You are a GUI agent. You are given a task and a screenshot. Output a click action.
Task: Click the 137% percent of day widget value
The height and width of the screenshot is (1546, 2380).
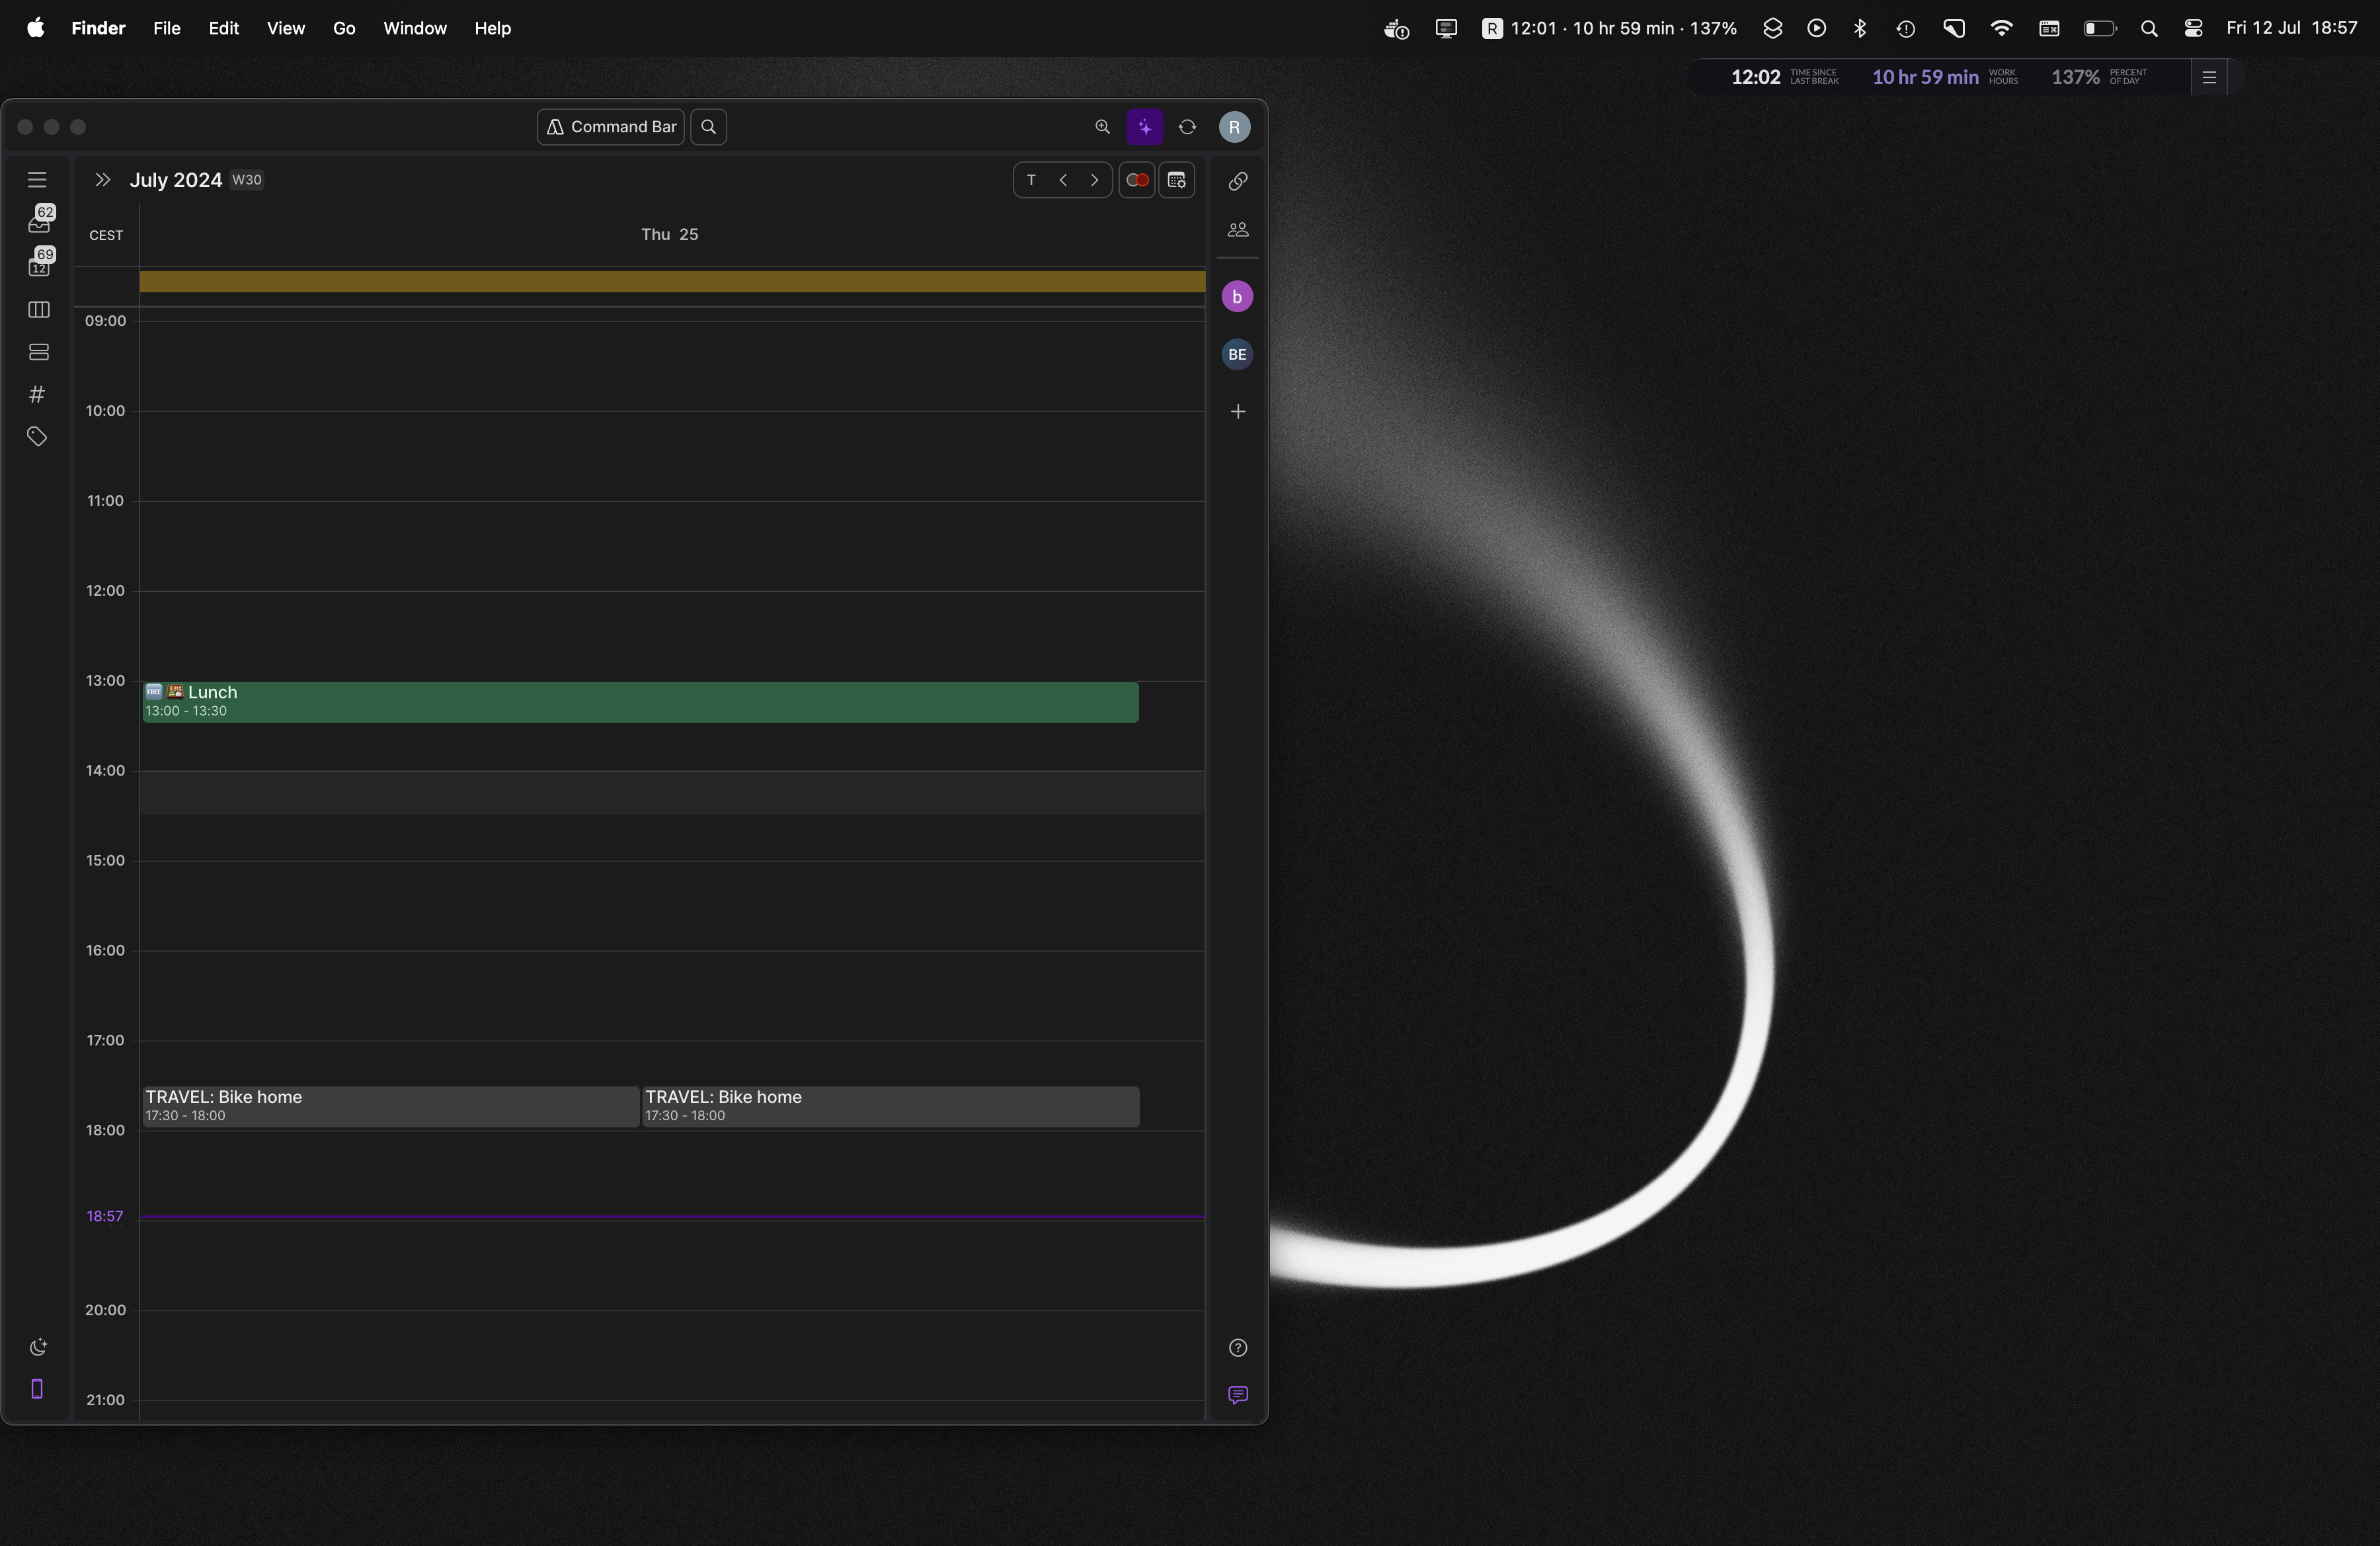point(2075,77)
